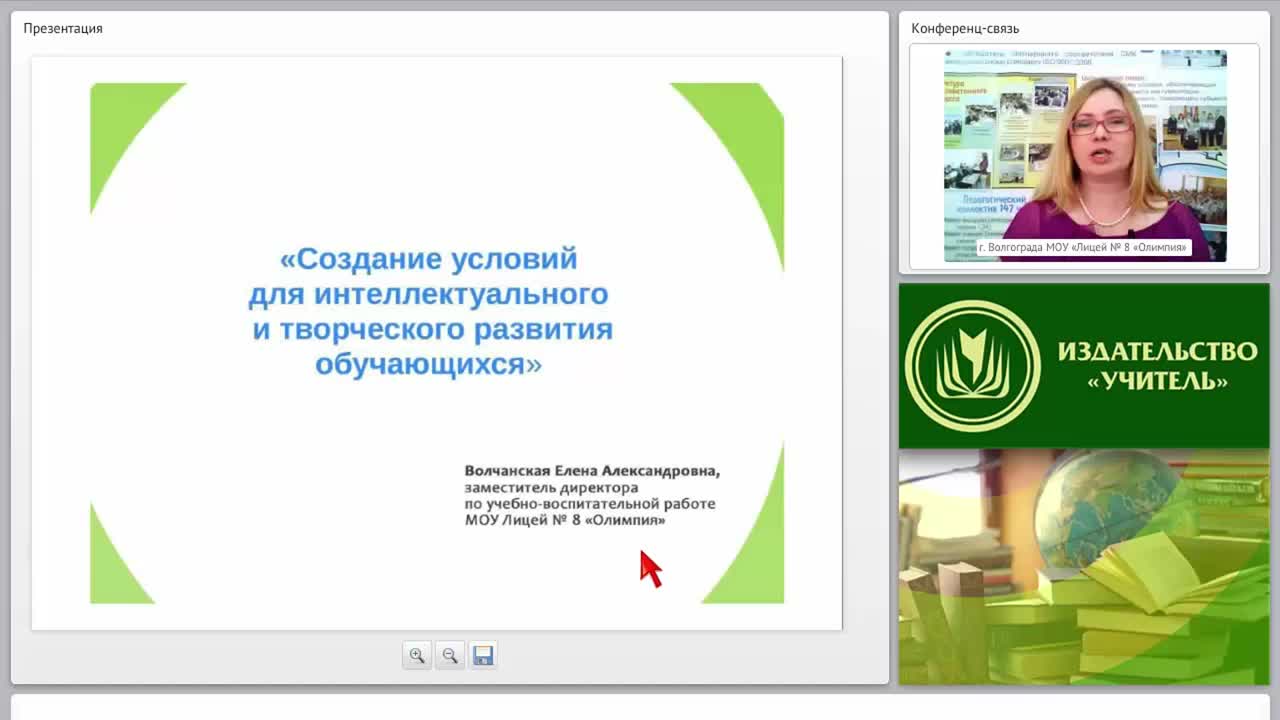Click the text «МОУ Лицей № 8 «Олимпия»» on slide

565,521
